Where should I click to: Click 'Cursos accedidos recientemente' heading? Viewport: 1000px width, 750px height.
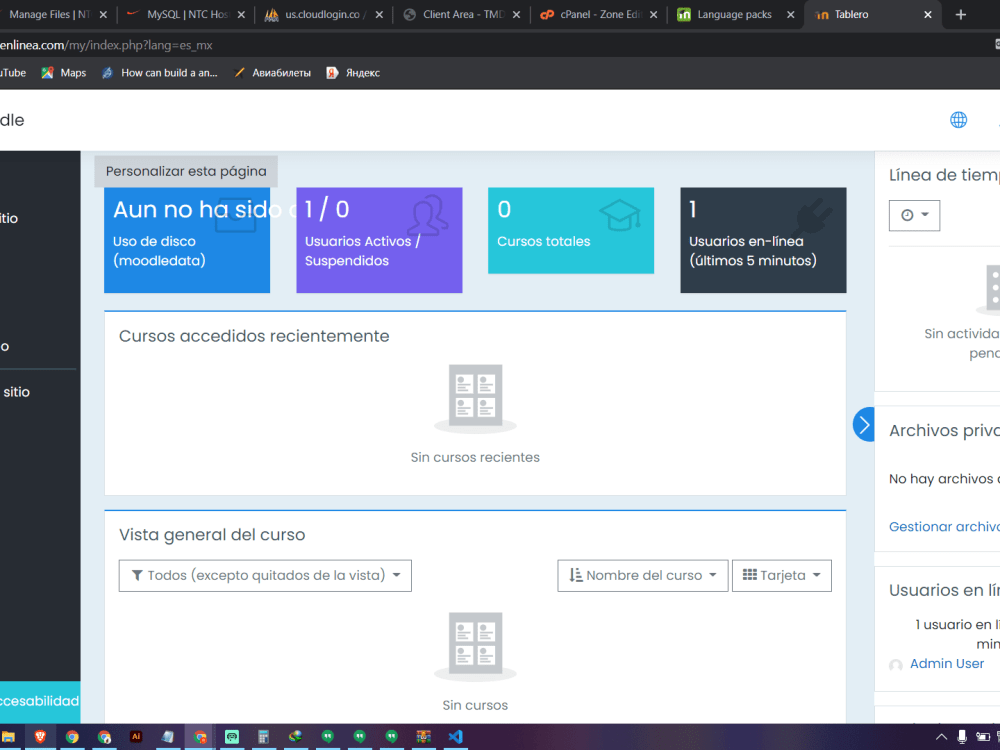(x=254, y=336)
